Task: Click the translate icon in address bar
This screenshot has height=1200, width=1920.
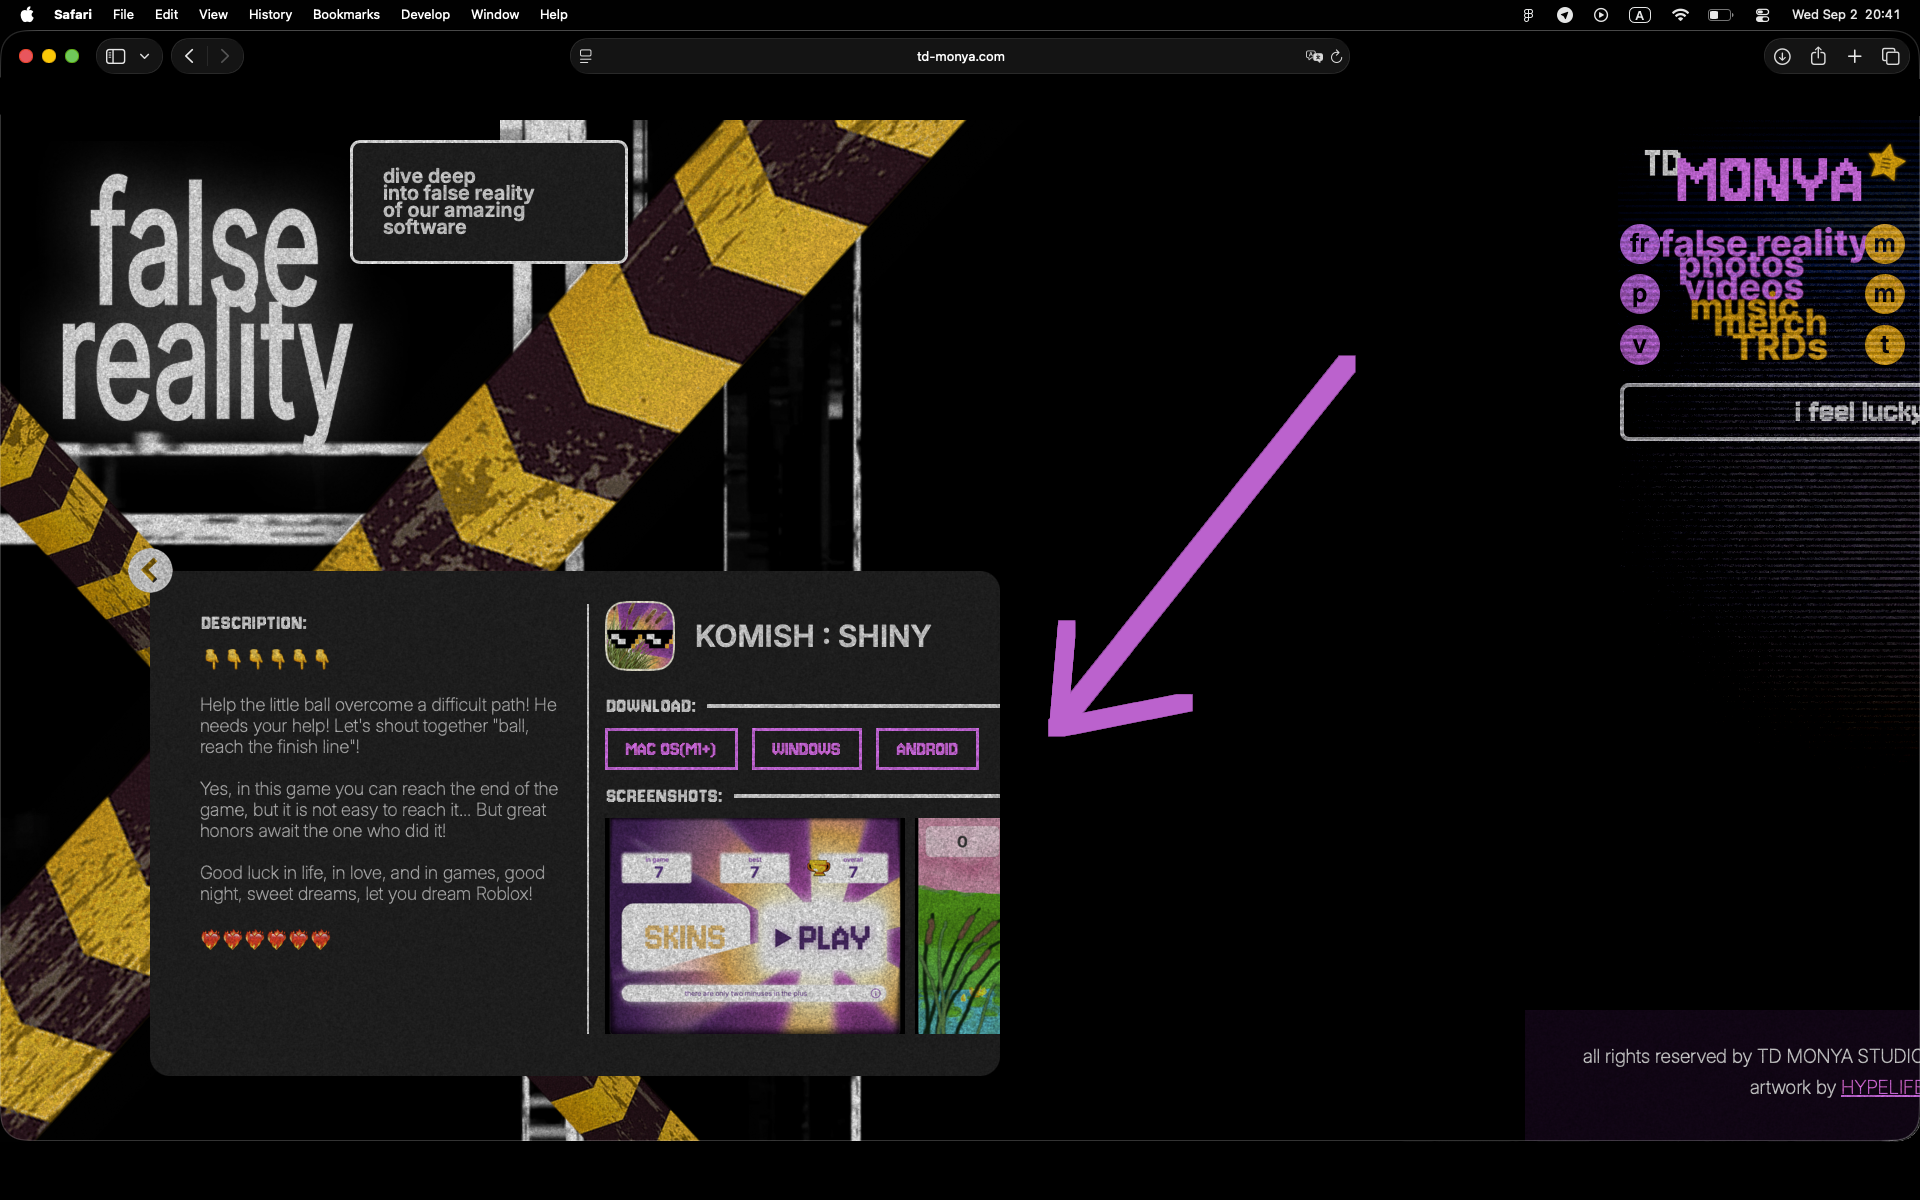Action: click(x=1314, y=57)
